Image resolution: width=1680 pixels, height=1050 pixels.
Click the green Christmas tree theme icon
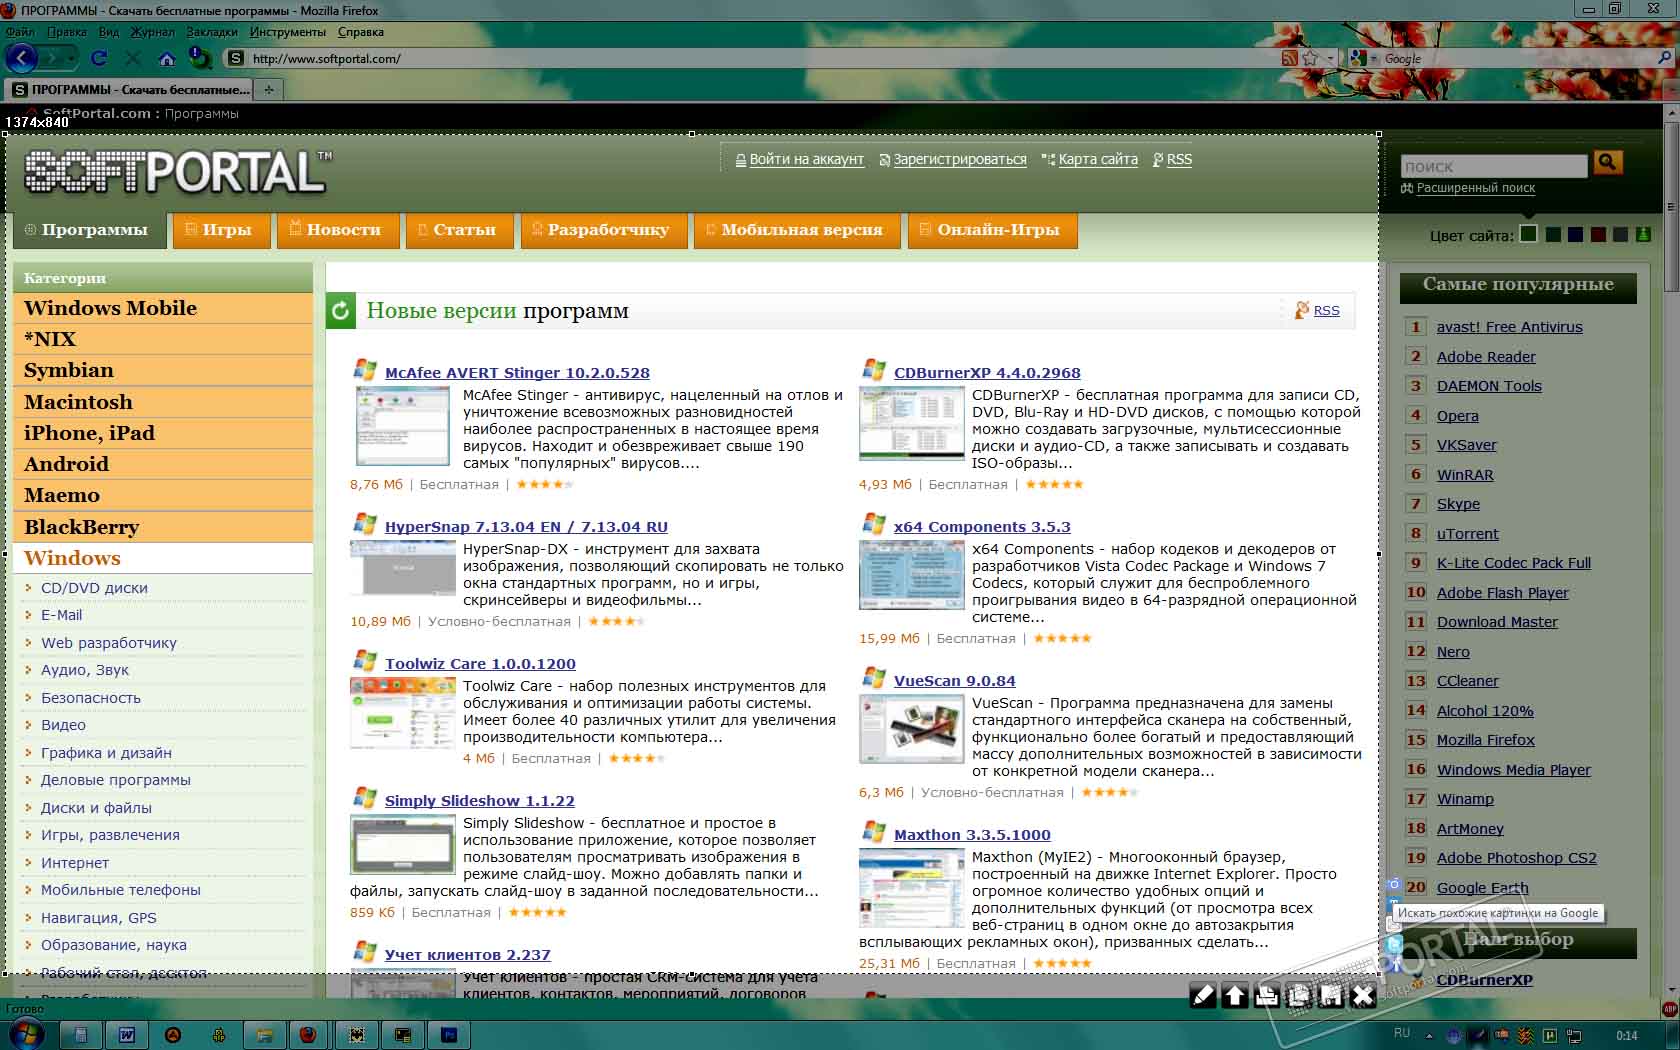[1643, 235]
